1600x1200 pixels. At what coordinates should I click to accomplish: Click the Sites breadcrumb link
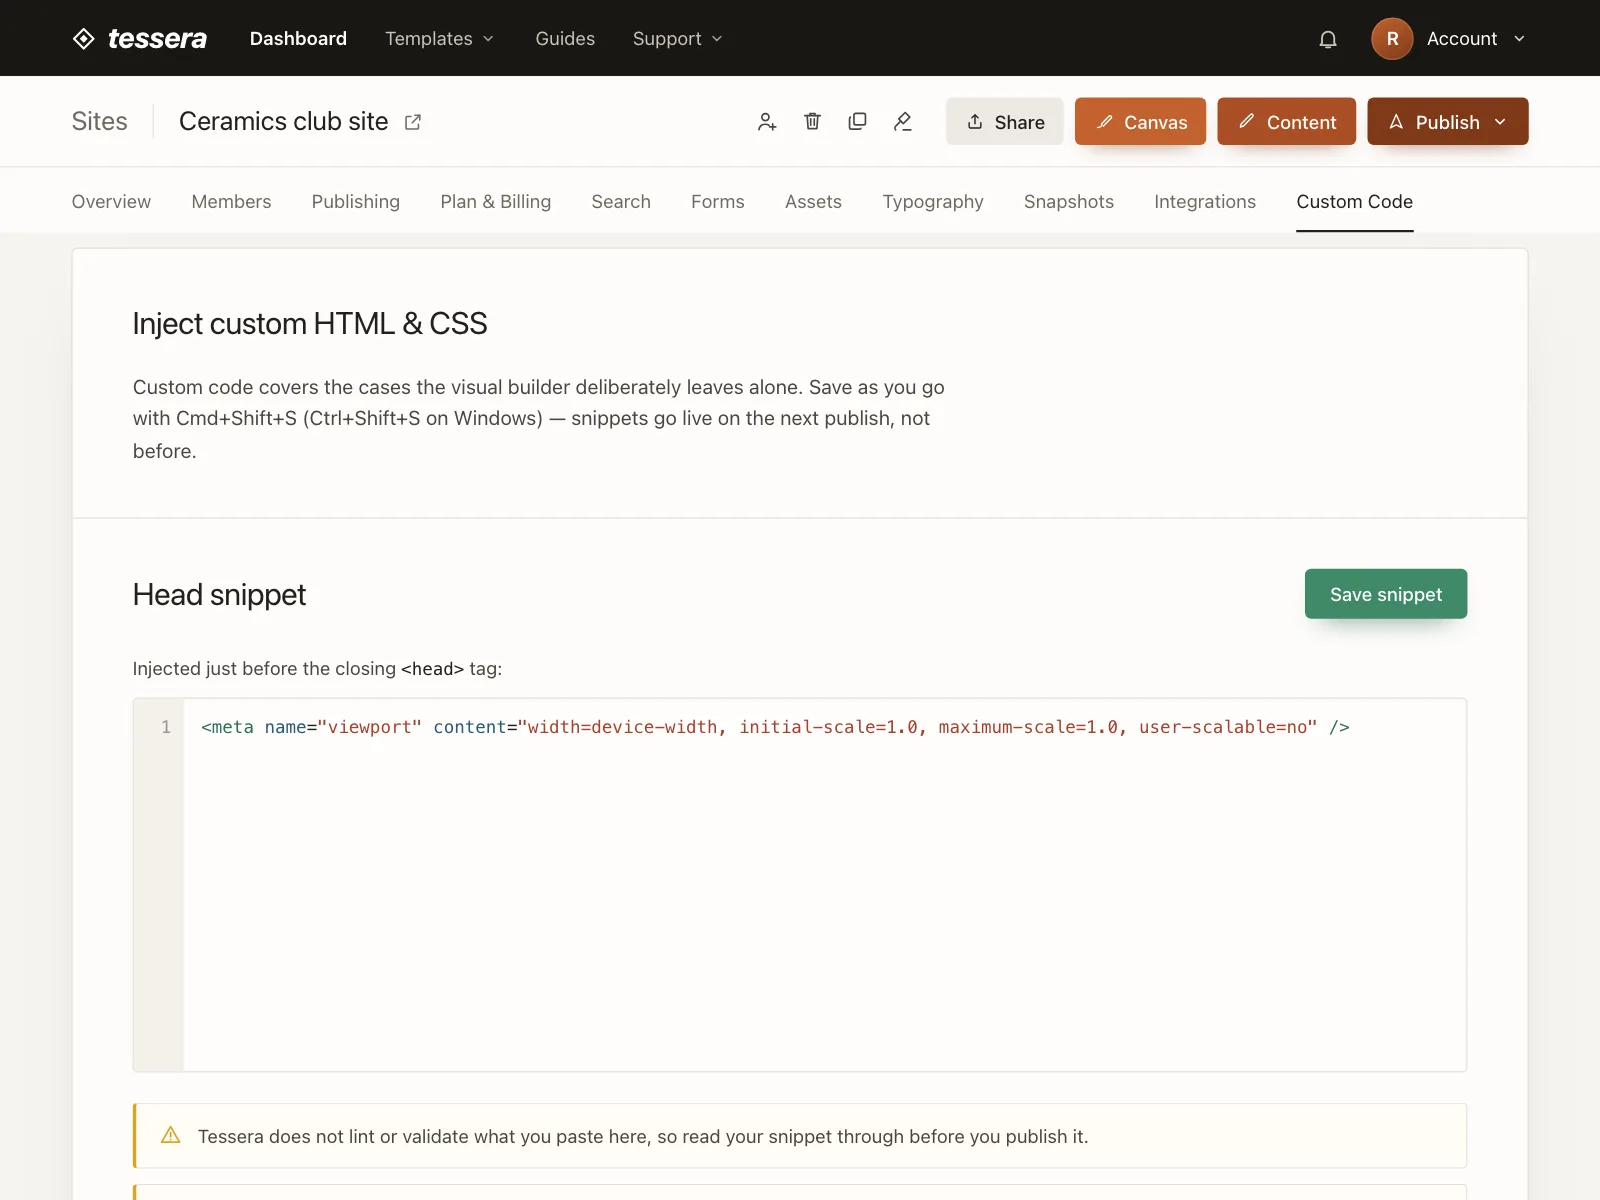100,122
